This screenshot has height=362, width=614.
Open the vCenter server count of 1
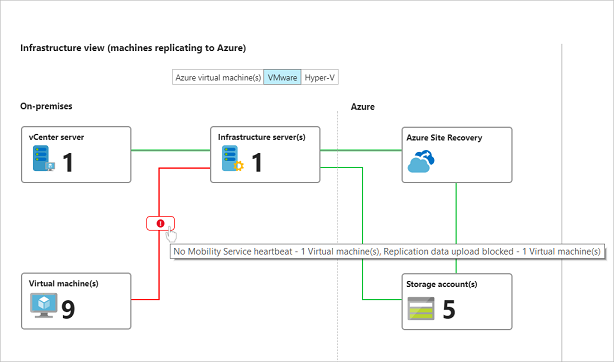click(x=68, y=163)
